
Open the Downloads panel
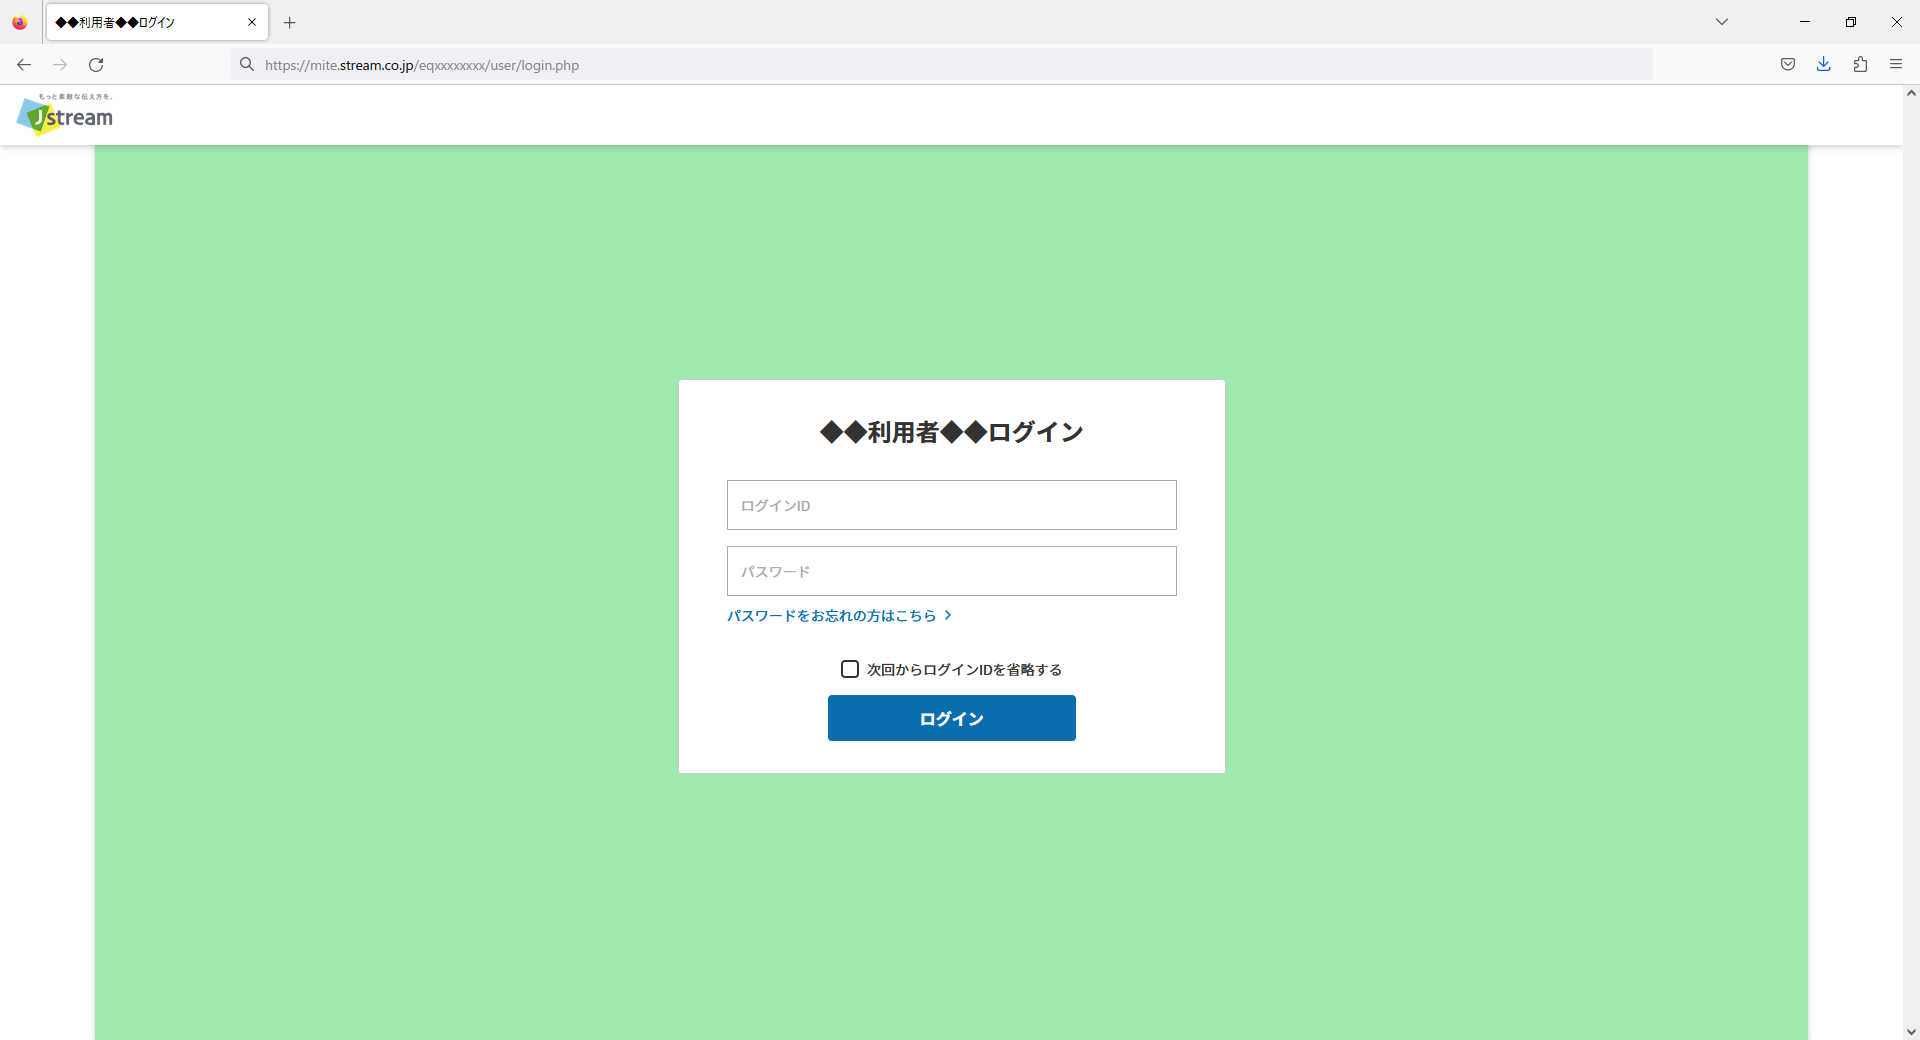[1824, 65]
